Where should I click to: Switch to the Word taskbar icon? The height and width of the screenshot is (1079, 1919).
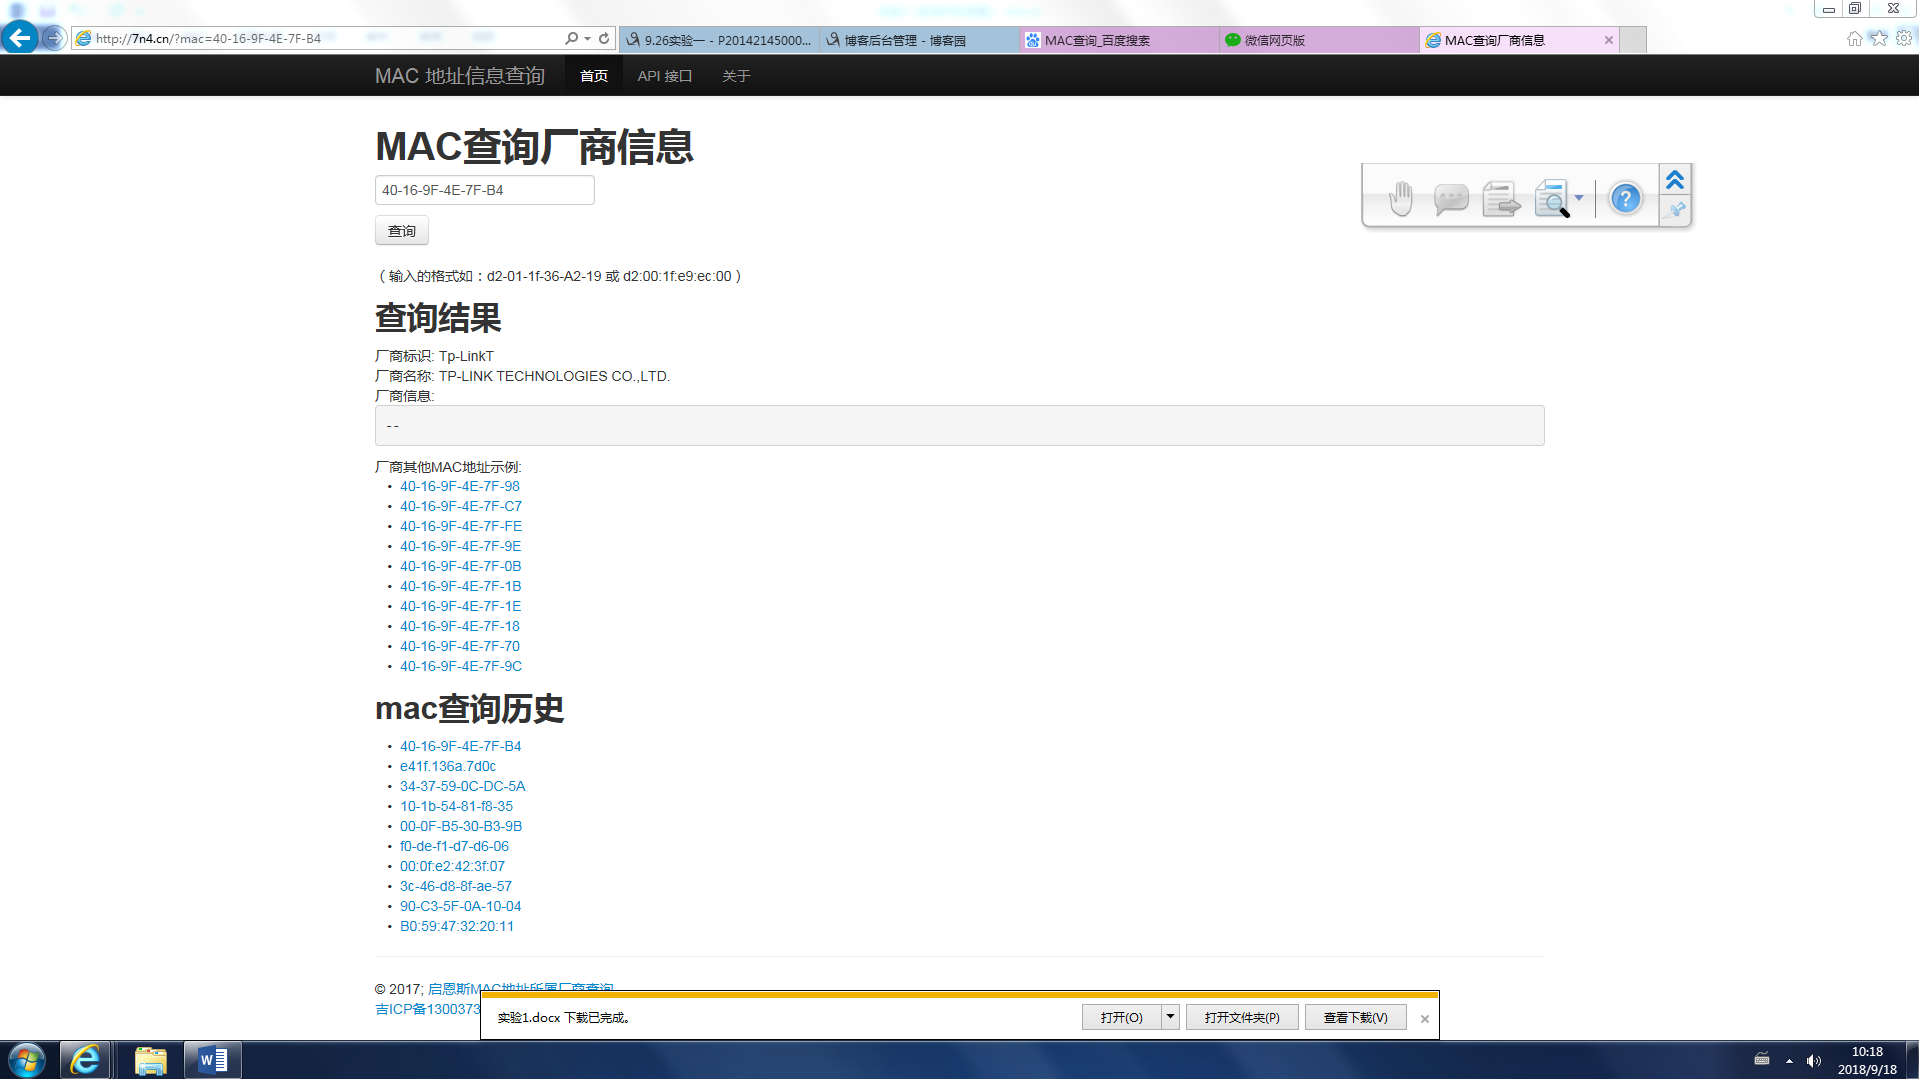(213, 1060)
